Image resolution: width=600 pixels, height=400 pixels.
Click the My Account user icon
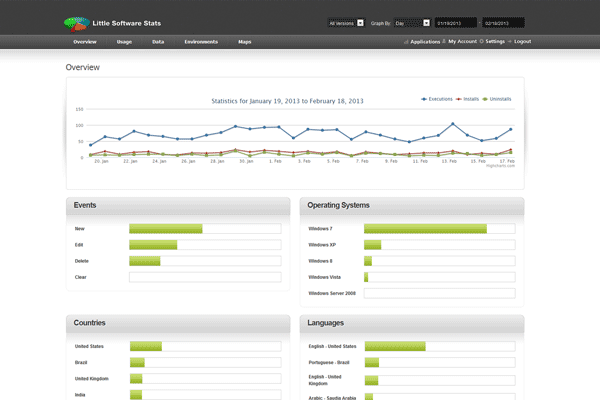[x=444, y=42]
